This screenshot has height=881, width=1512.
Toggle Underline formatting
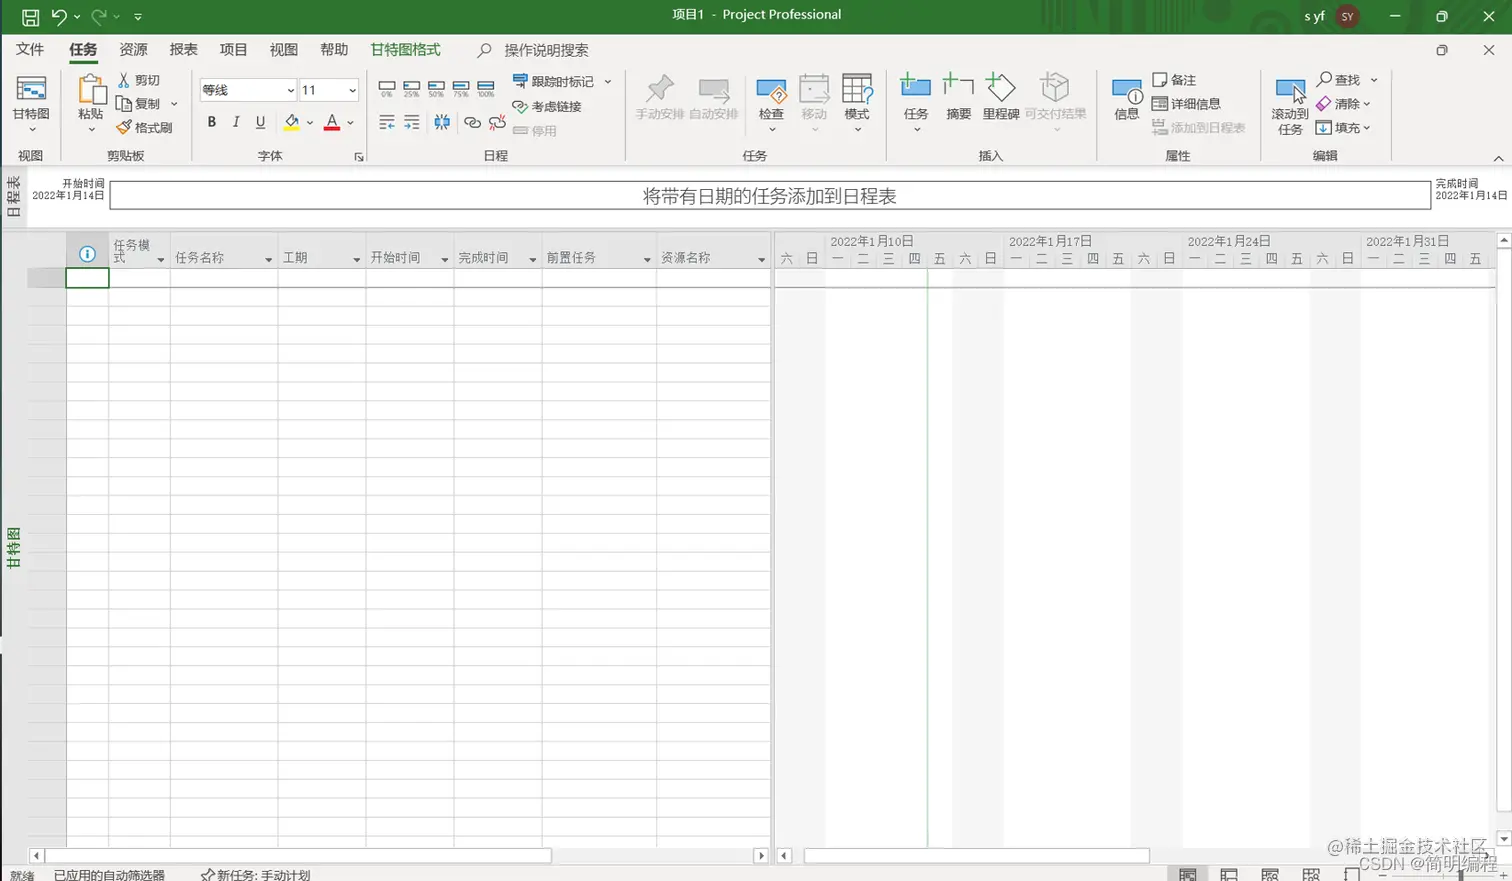tap(261, 122)
